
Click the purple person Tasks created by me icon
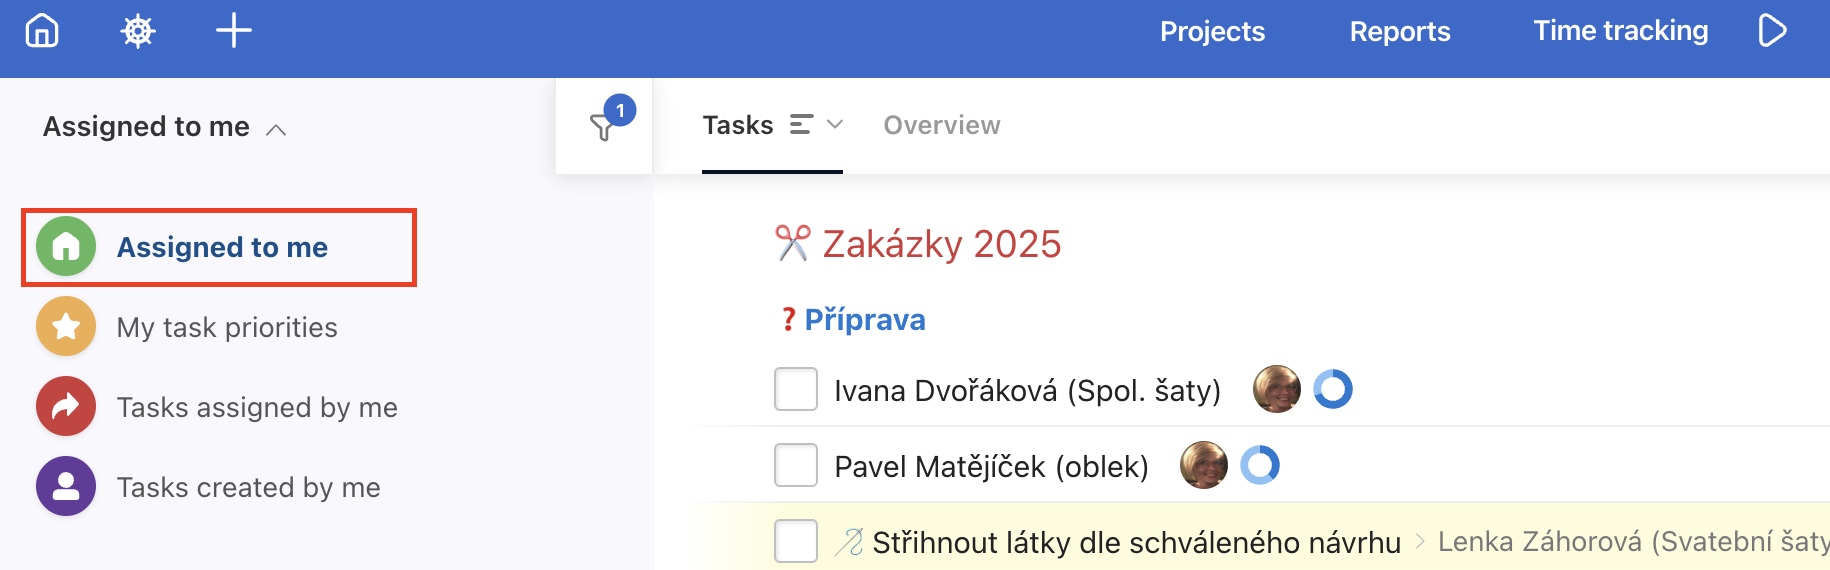coord(66,486)
